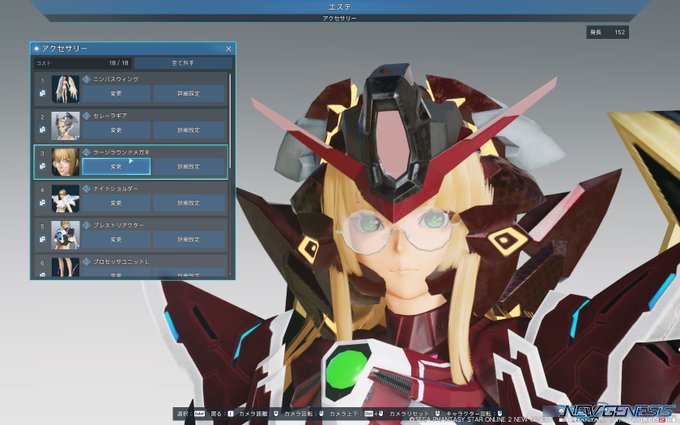The image size is (680, 425).
Task: Select the ニンバスウィング wings thumbnail
Action: (x=65, y=89)
